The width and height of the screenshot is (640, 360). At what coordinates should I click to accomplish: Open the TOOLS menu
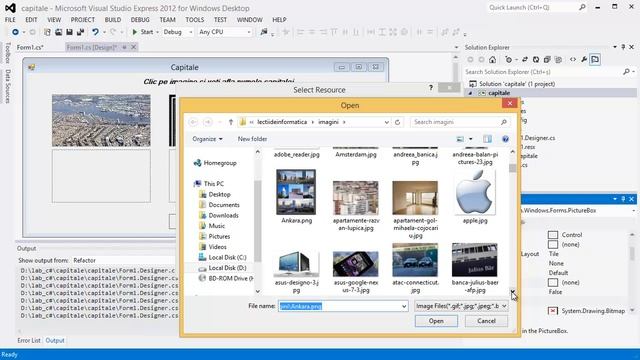[195, 20]
